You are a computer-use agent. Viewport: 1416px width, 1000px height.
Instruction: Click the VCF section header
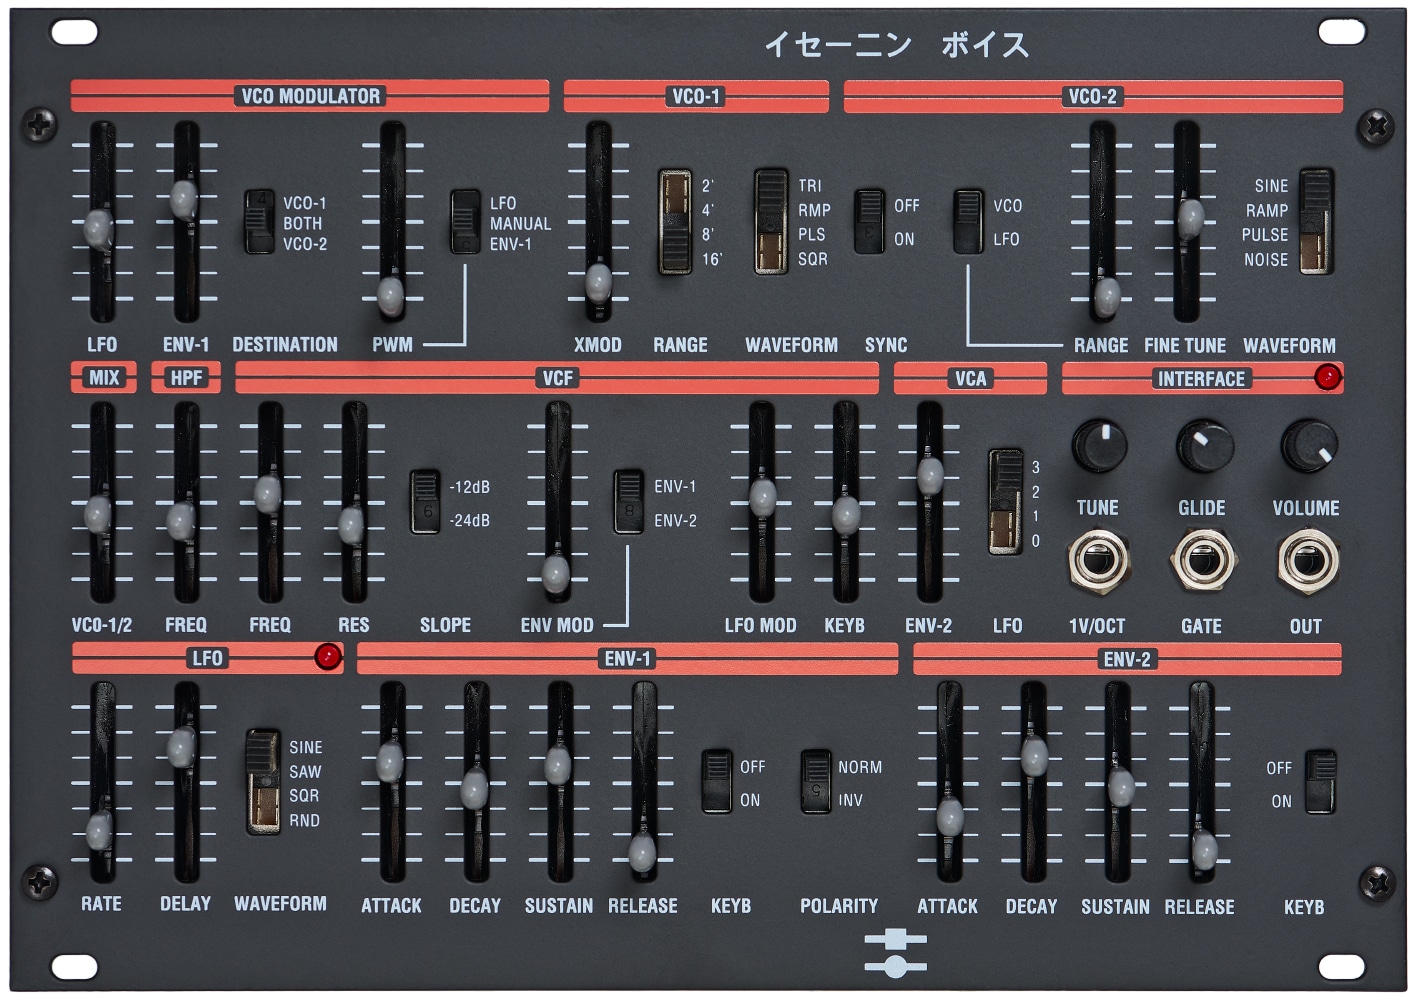point(555,379)
